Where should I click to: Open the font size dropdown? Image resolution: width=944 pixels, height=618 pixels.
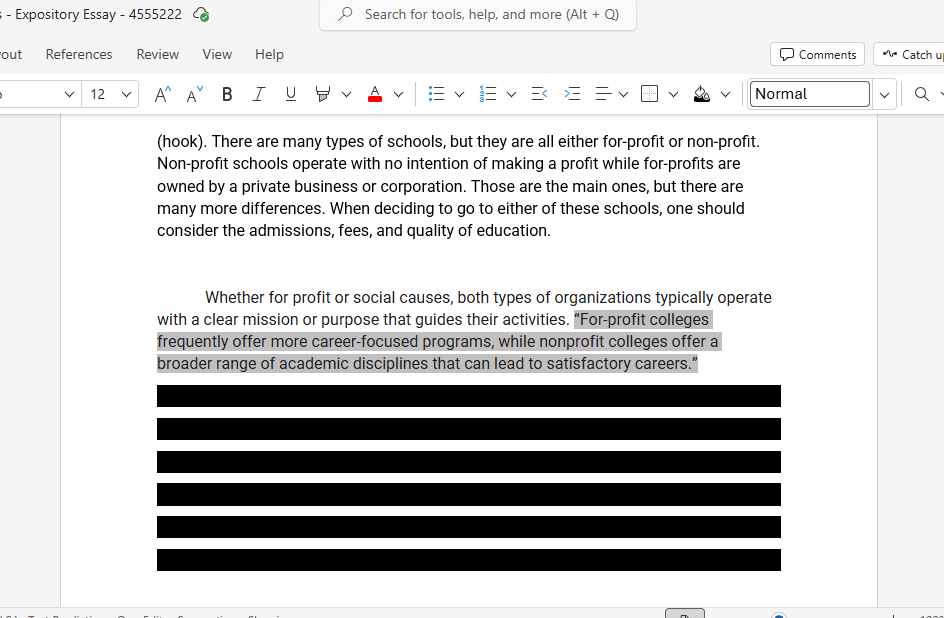tap(127, 94)
